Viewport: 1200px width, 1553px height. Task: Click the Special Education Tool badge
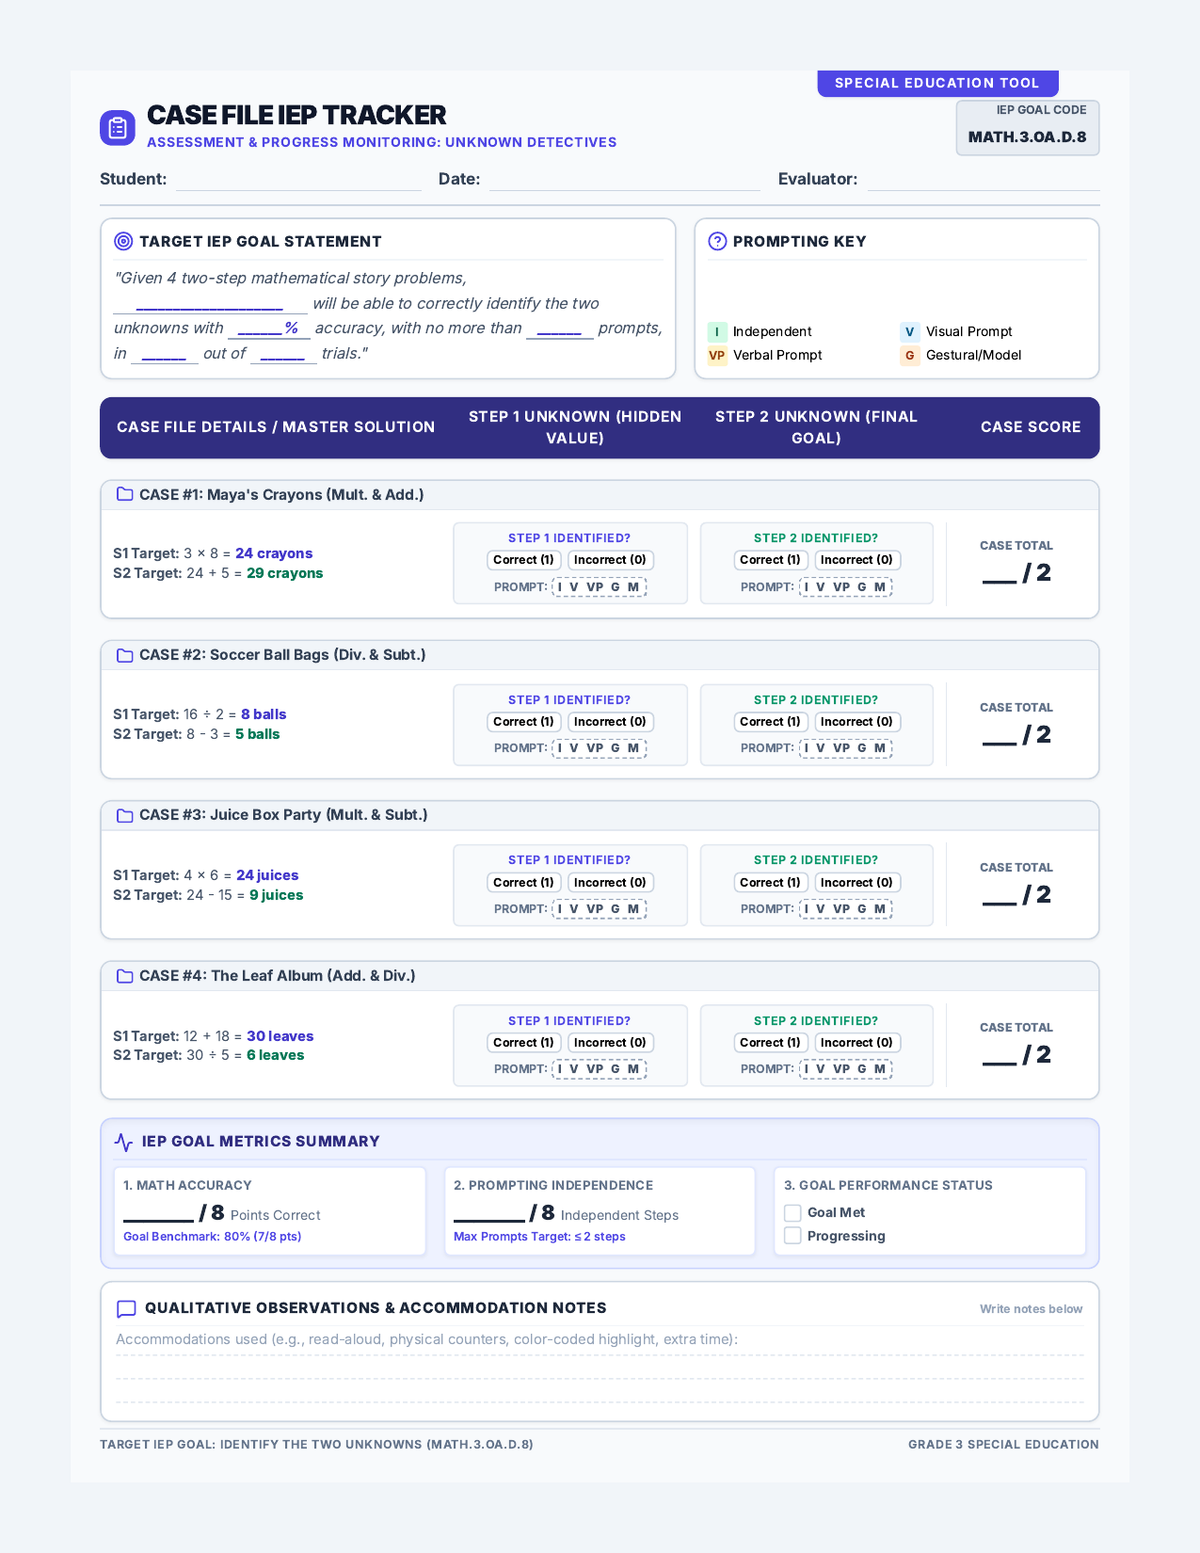[938, 83]
